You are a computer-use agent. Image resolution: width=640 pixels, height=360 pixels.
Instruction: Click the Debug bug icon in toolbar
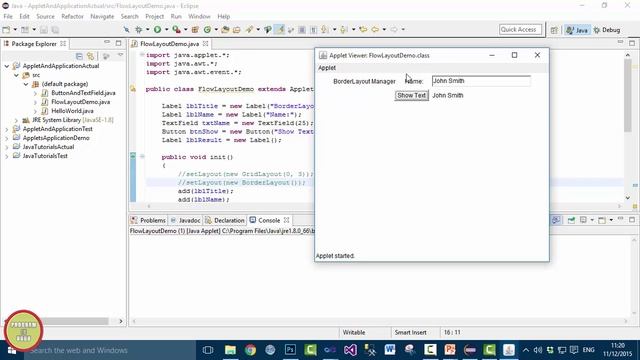pos(138,29)
